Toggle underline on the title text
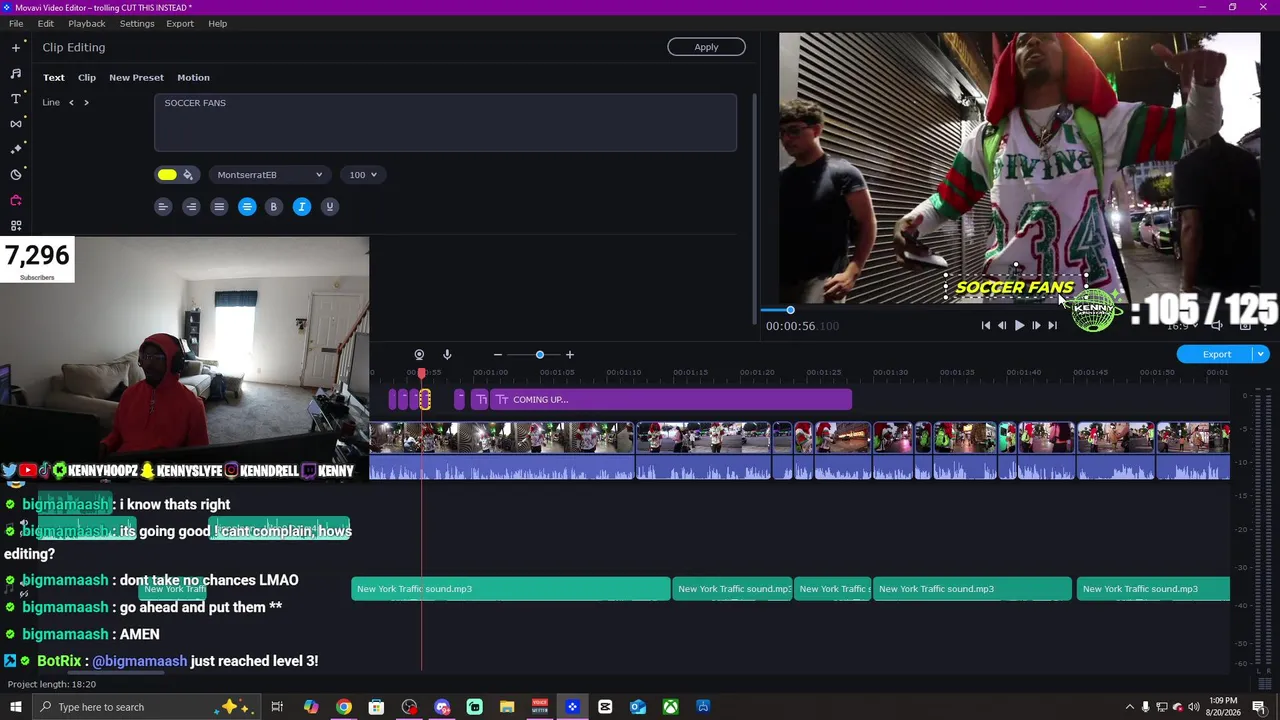The width and height of the screenshot is (1280, 720). pos(330,207)
